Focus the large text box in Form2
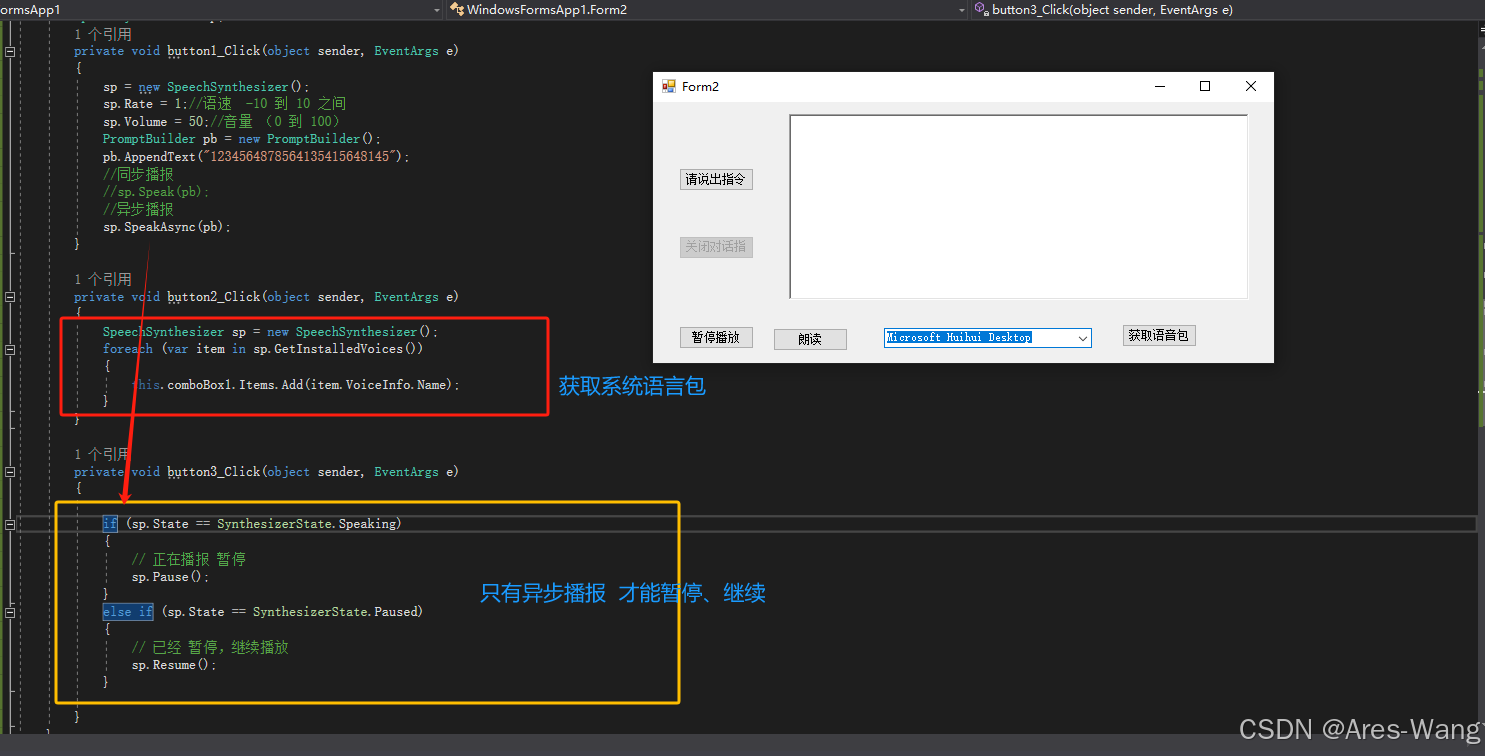 (x=1018, y=207)
